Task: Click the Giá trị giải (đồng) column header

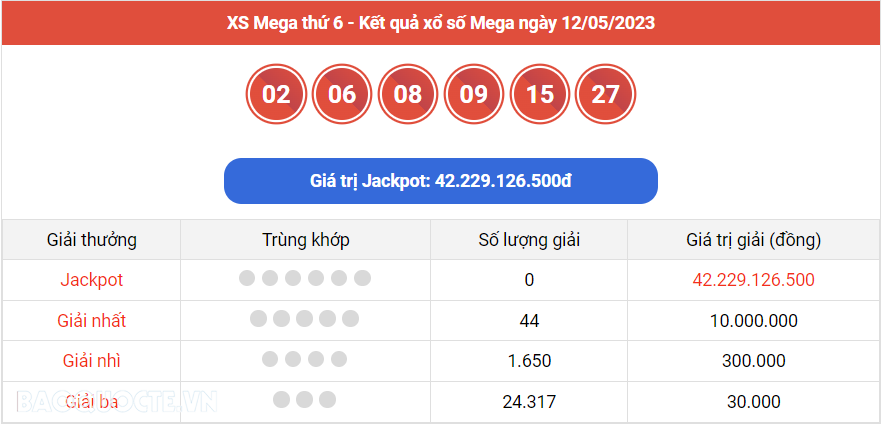Action: point(754,240)
